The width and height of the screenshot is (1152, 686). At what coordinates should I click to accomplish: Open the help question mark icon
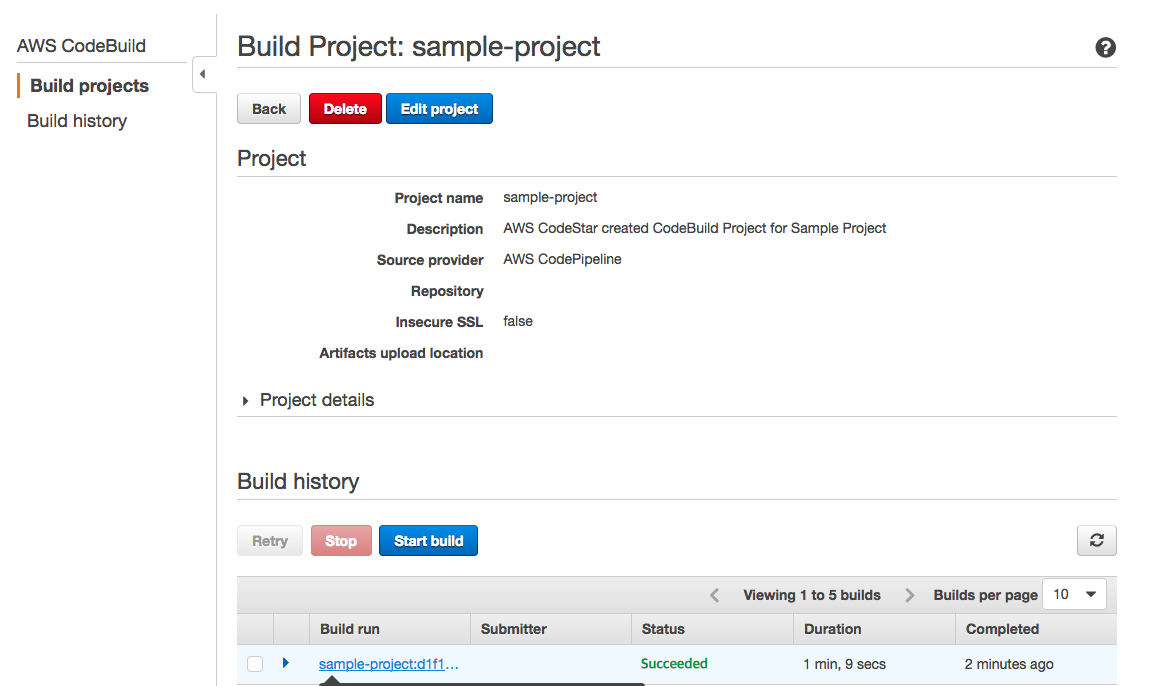pos(1105,47)
